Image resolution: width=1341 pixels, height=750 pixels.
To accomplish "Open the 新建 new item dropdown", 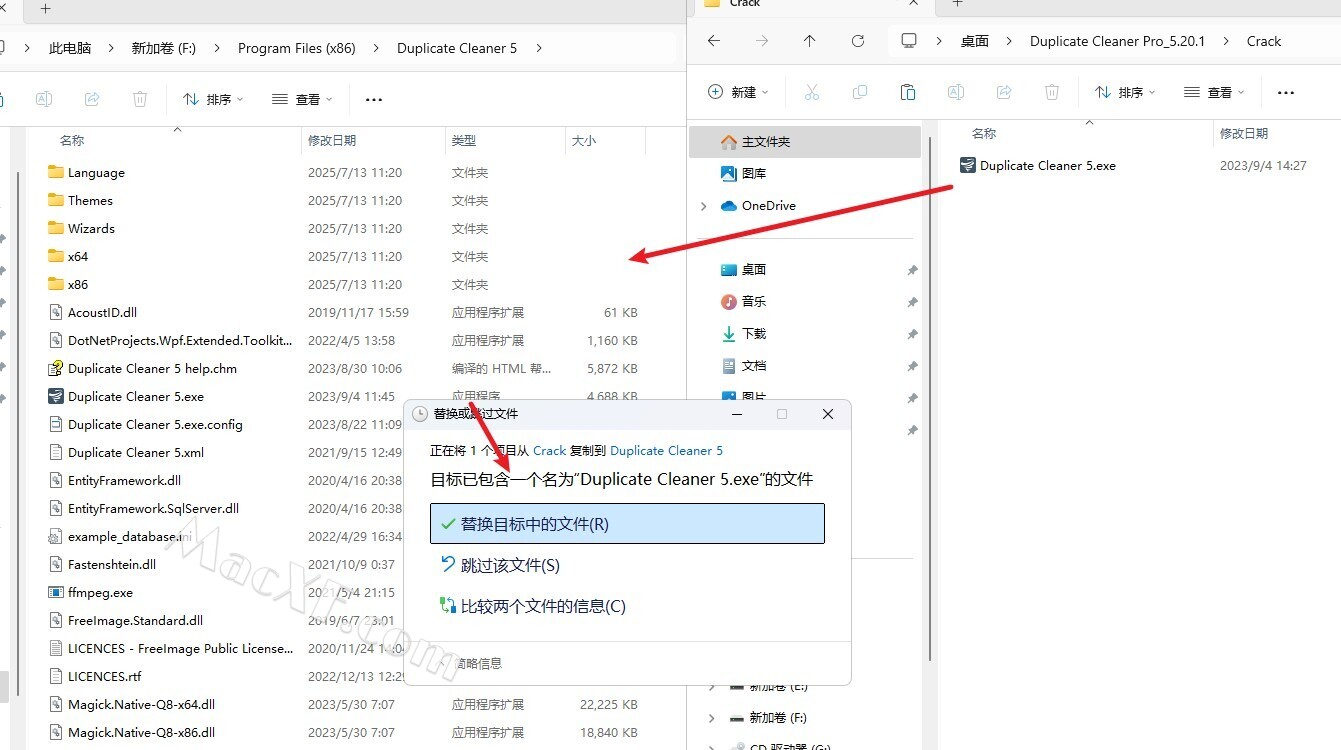I will pyautogui.click(x=738, y=92).
